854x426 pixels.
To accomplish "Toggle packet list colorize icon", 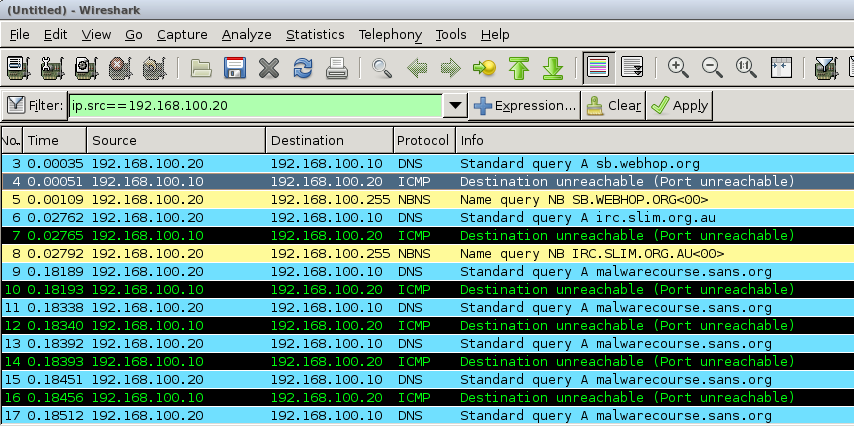I will click(x=599, y=68).
